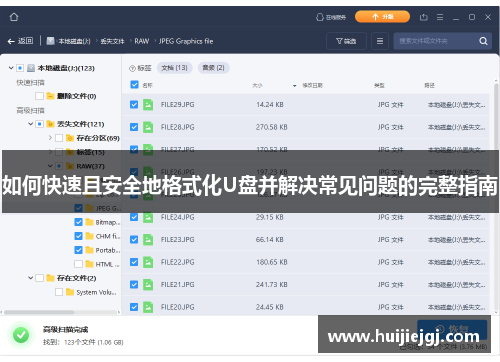Check the existing partition (69) checkbox
The height and width of the screenshot is (362, 500).
(59, 138)
